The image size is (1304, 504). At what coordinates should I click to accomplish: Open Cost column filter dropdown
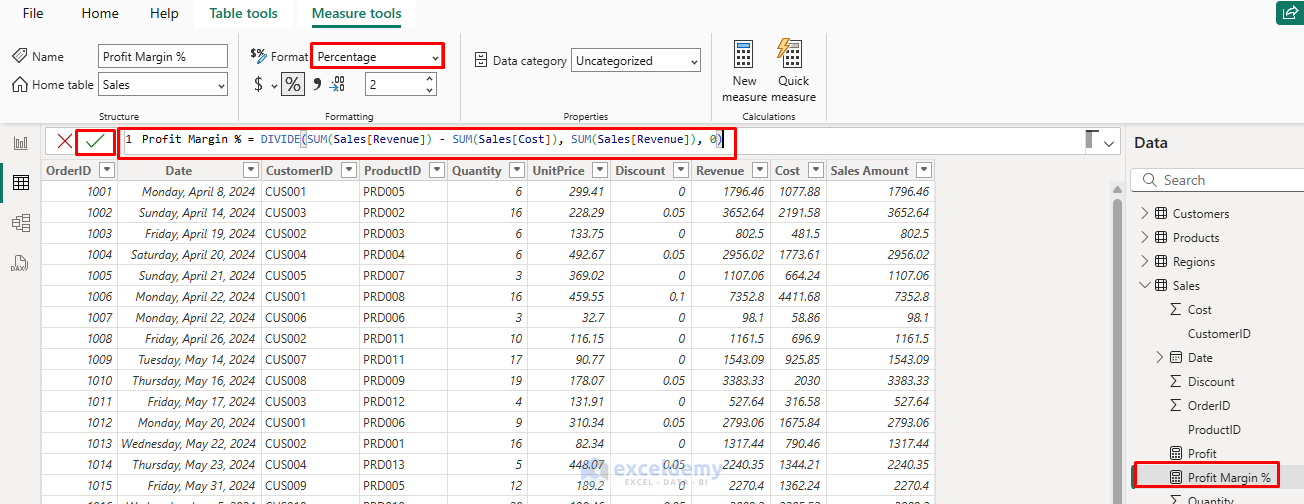click(816, 170)
